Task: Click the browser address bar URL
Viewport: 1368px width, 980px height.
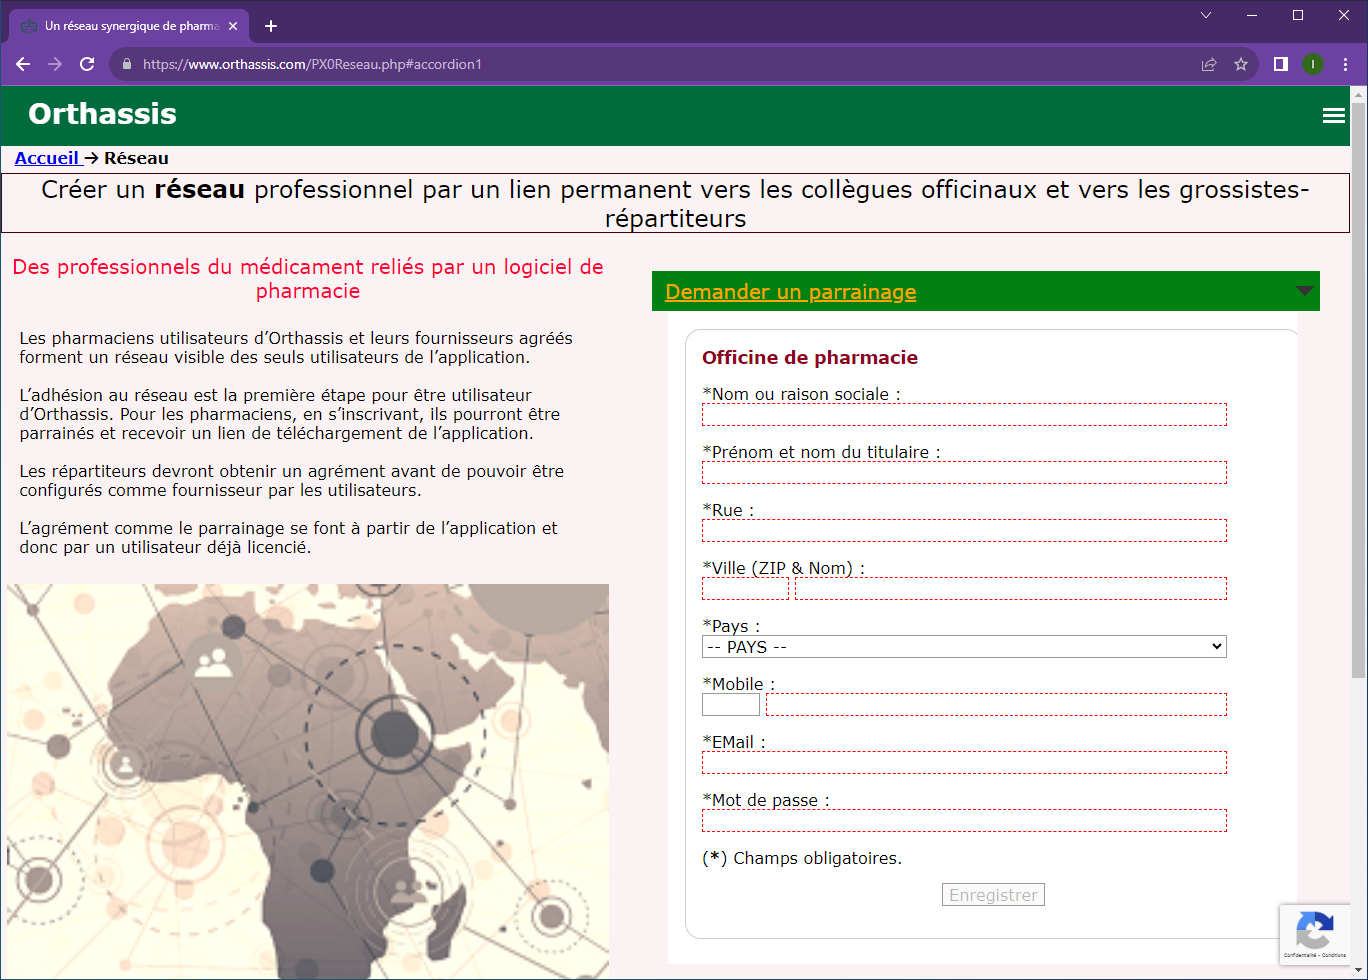Action: point(312,64)
